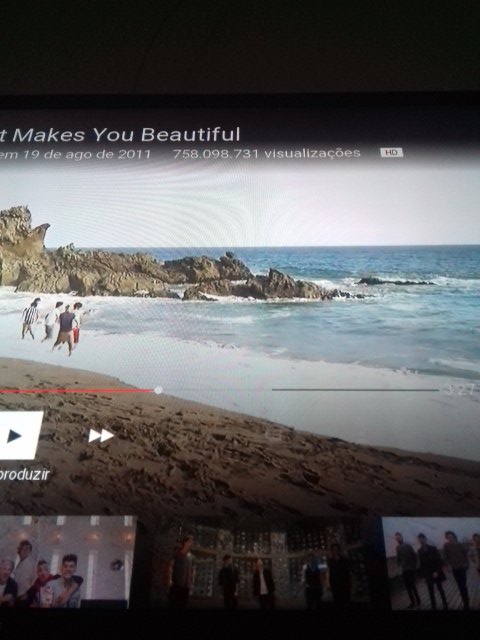480x640 pixels.
Task: Click the duration label '3:27'
Action: pos(459,390)
